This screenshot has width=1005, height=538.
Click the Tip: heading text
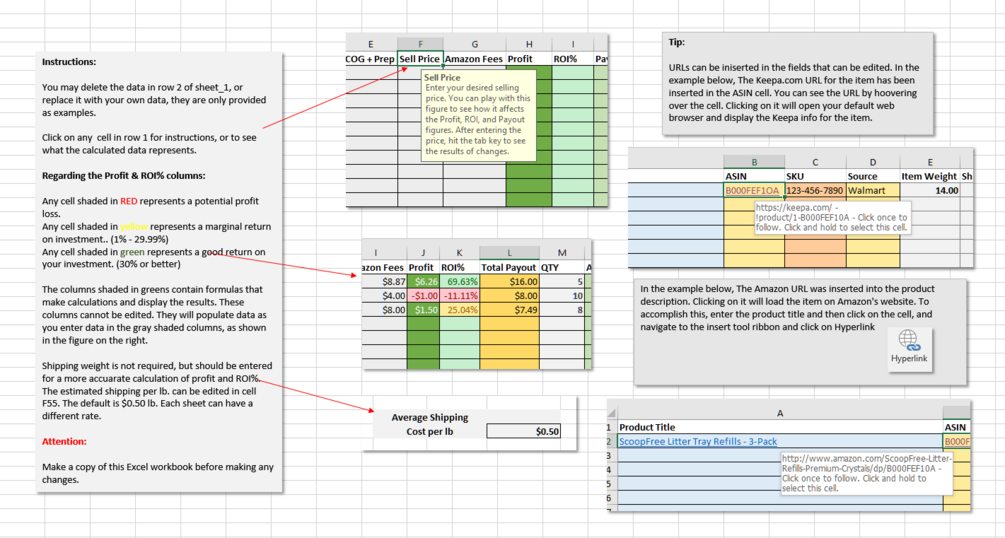pyautogui.click(x=676, y=42)
